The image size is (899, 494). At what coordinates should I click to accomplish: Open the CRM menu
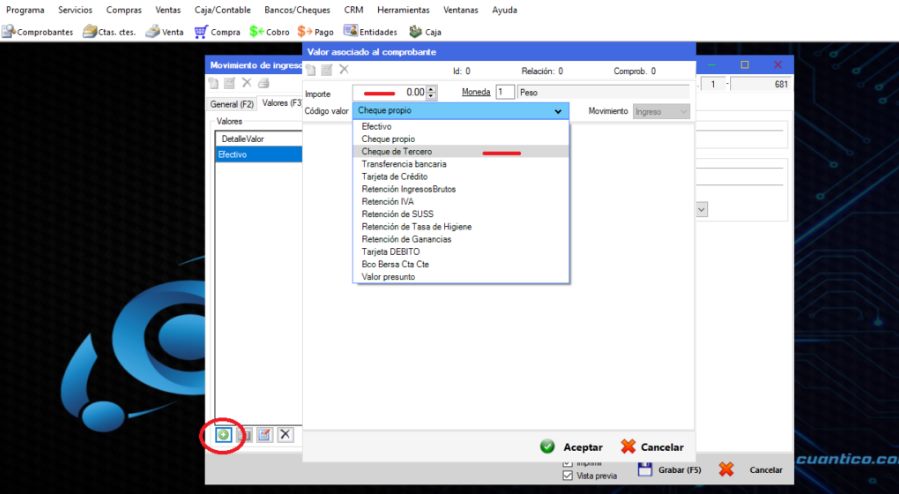pyautogui.click(x=354, y=10)
